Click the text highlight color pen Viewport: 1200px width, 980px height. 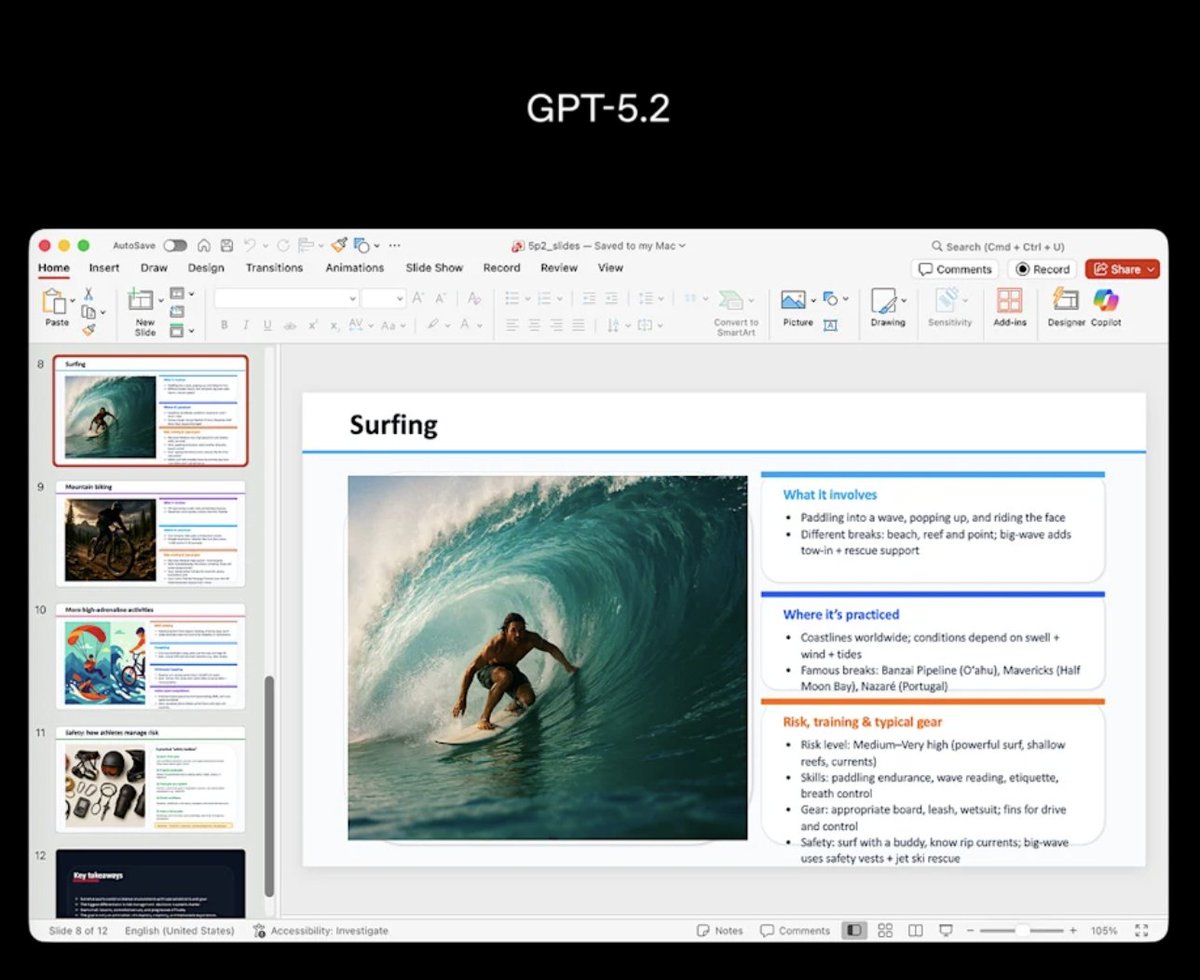click(x=433, y=325)
